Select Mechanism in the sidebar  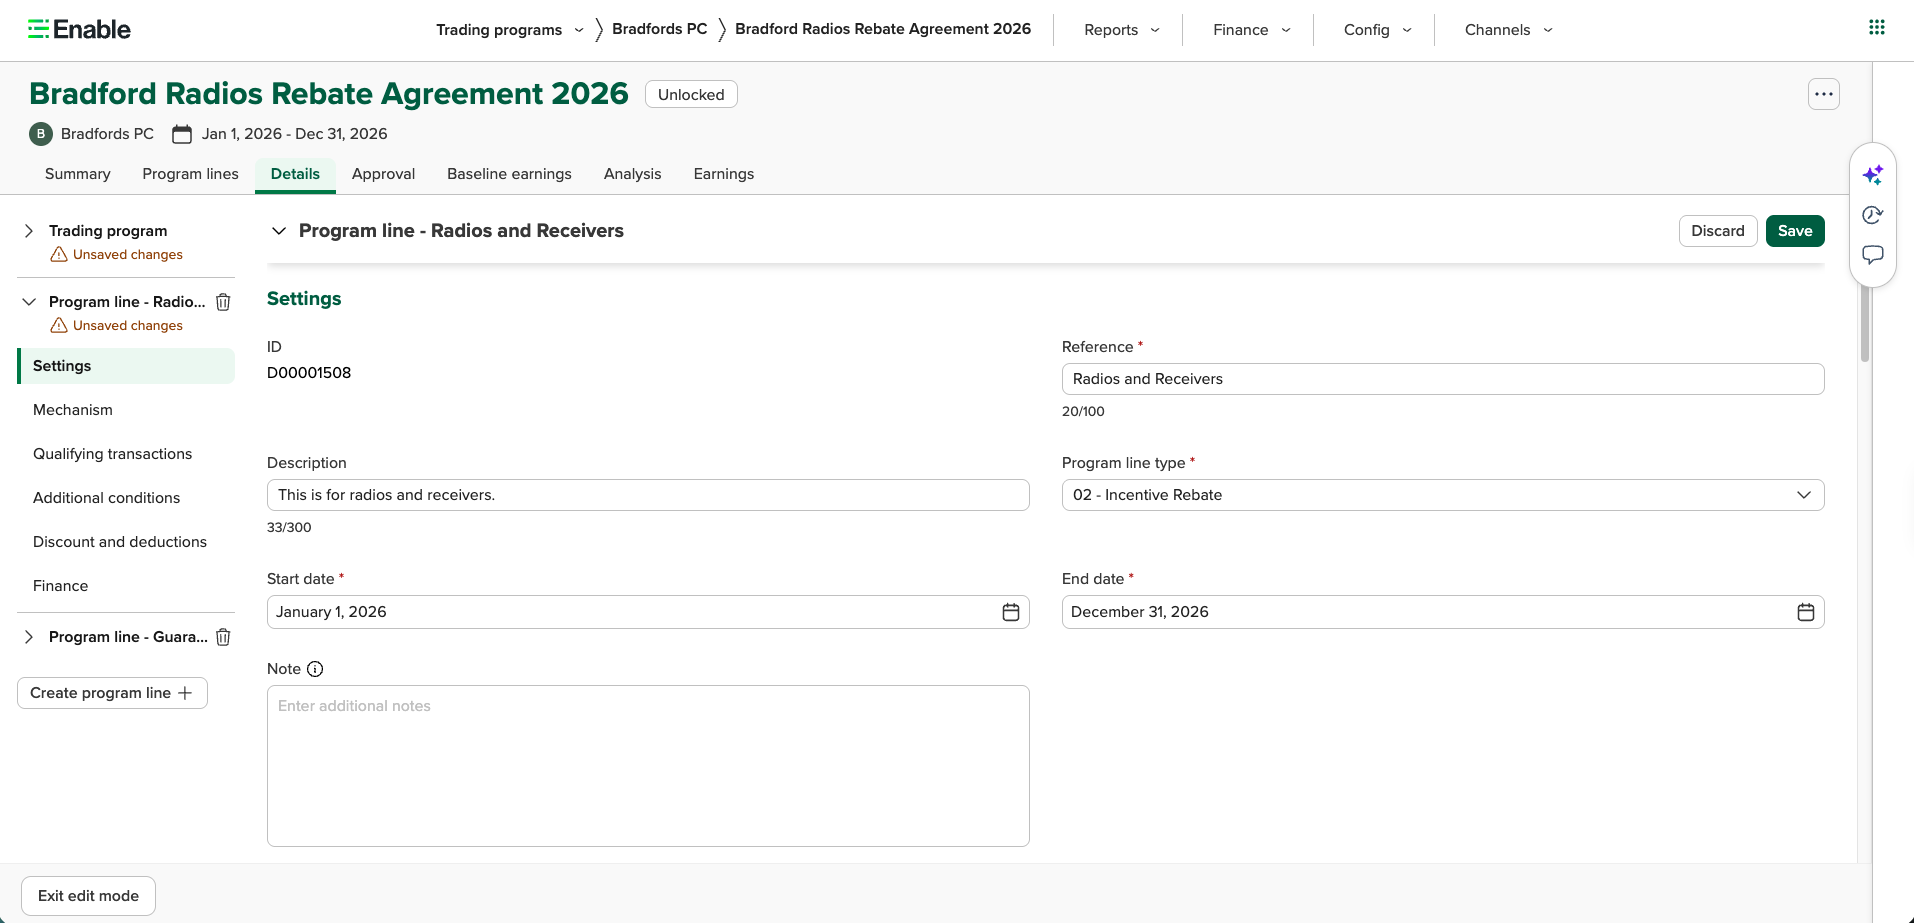(126, 410)
